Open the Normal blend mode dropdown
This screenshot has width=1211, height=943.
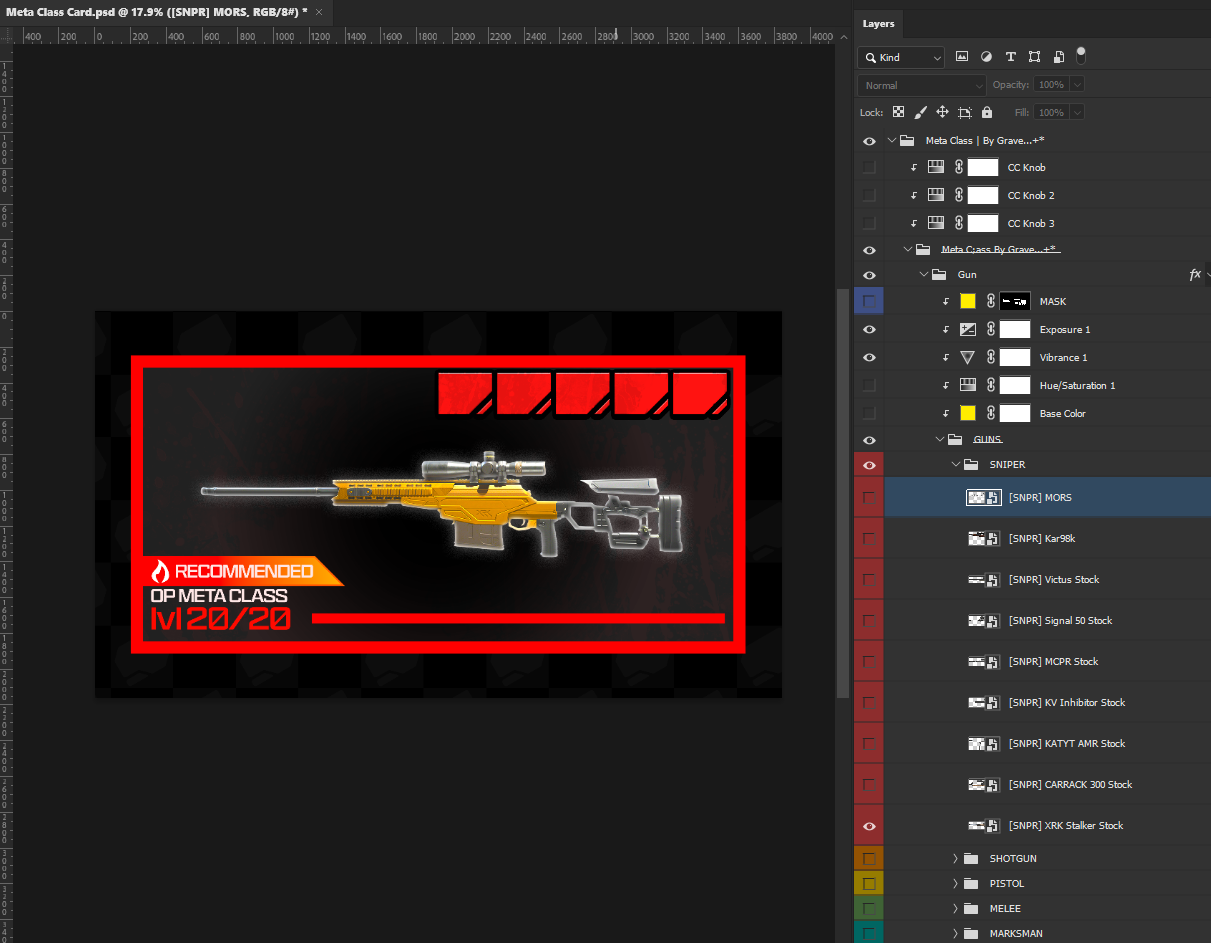921,85
